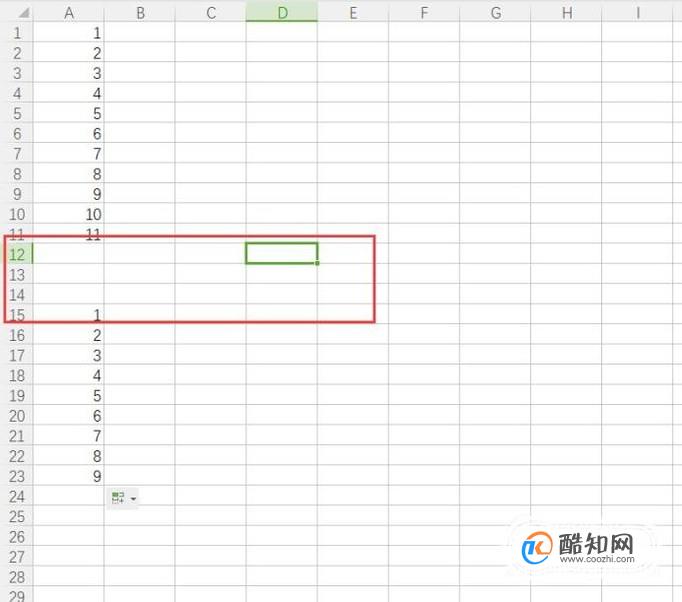Select column E header

tap(353, 13)
